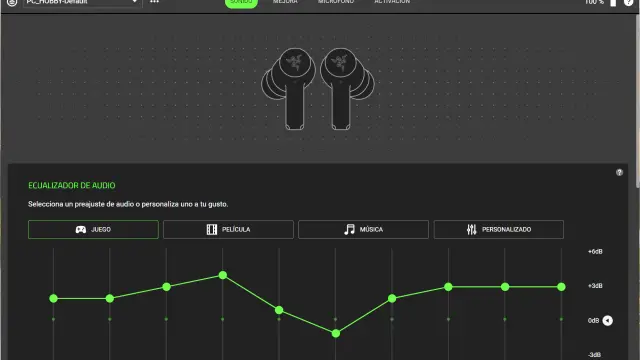Click the 0dB scale label

click(x=593, y=320)
